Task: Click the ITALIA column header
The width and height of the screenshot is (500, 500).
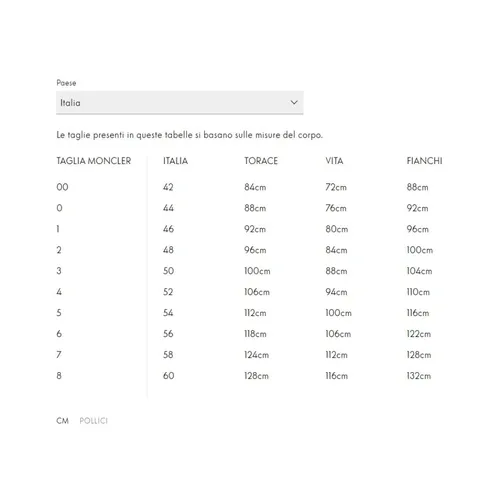Action: pos(175,161)
